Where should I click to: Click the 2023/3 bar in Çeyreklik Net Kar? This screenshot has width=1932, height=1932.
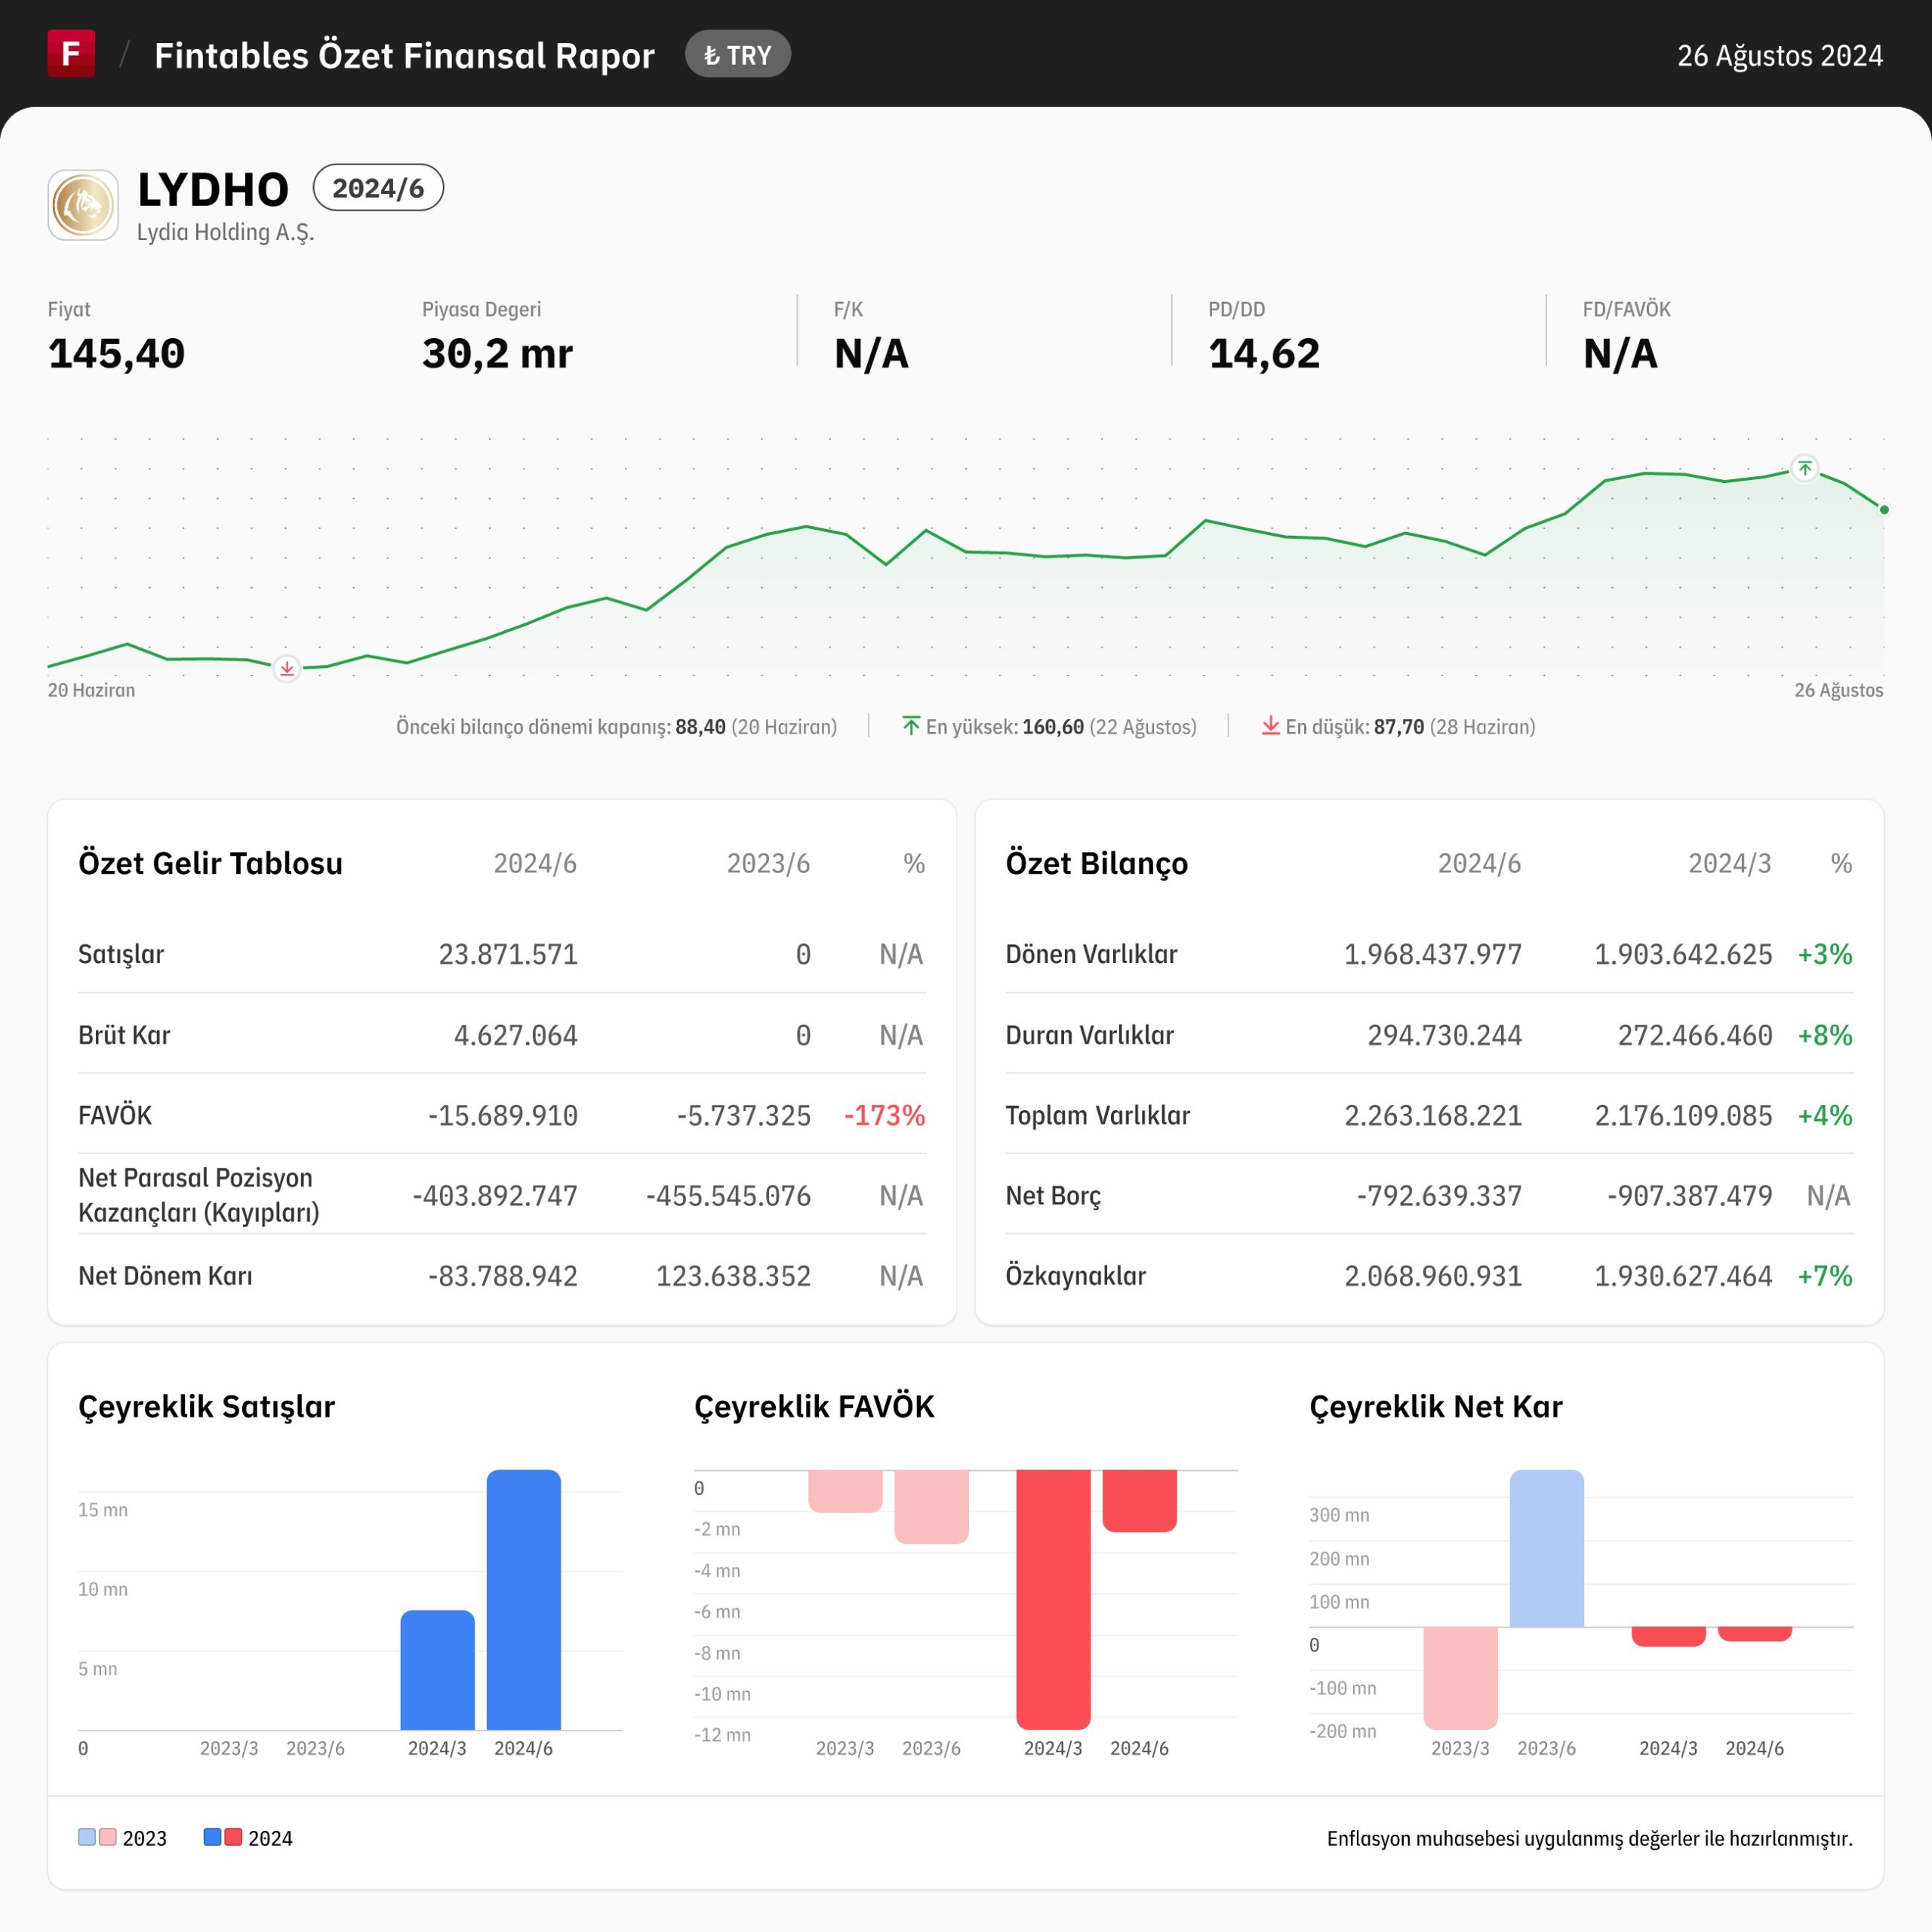(x=1461, y=1678)
